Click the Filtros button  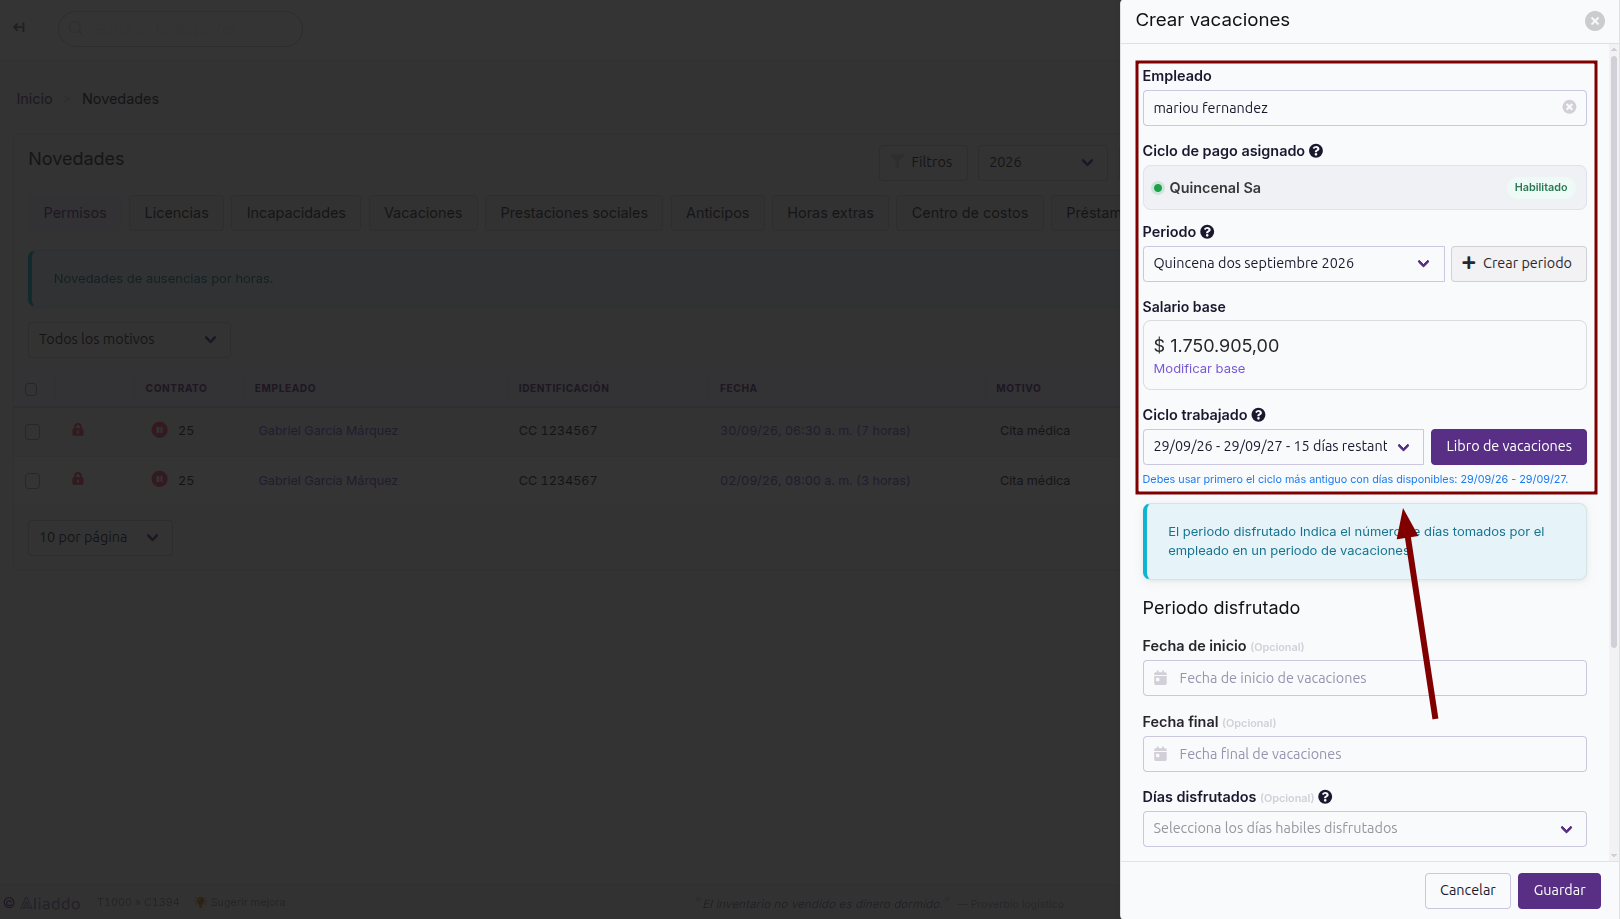pyautogui.click(x=923, y=162)
